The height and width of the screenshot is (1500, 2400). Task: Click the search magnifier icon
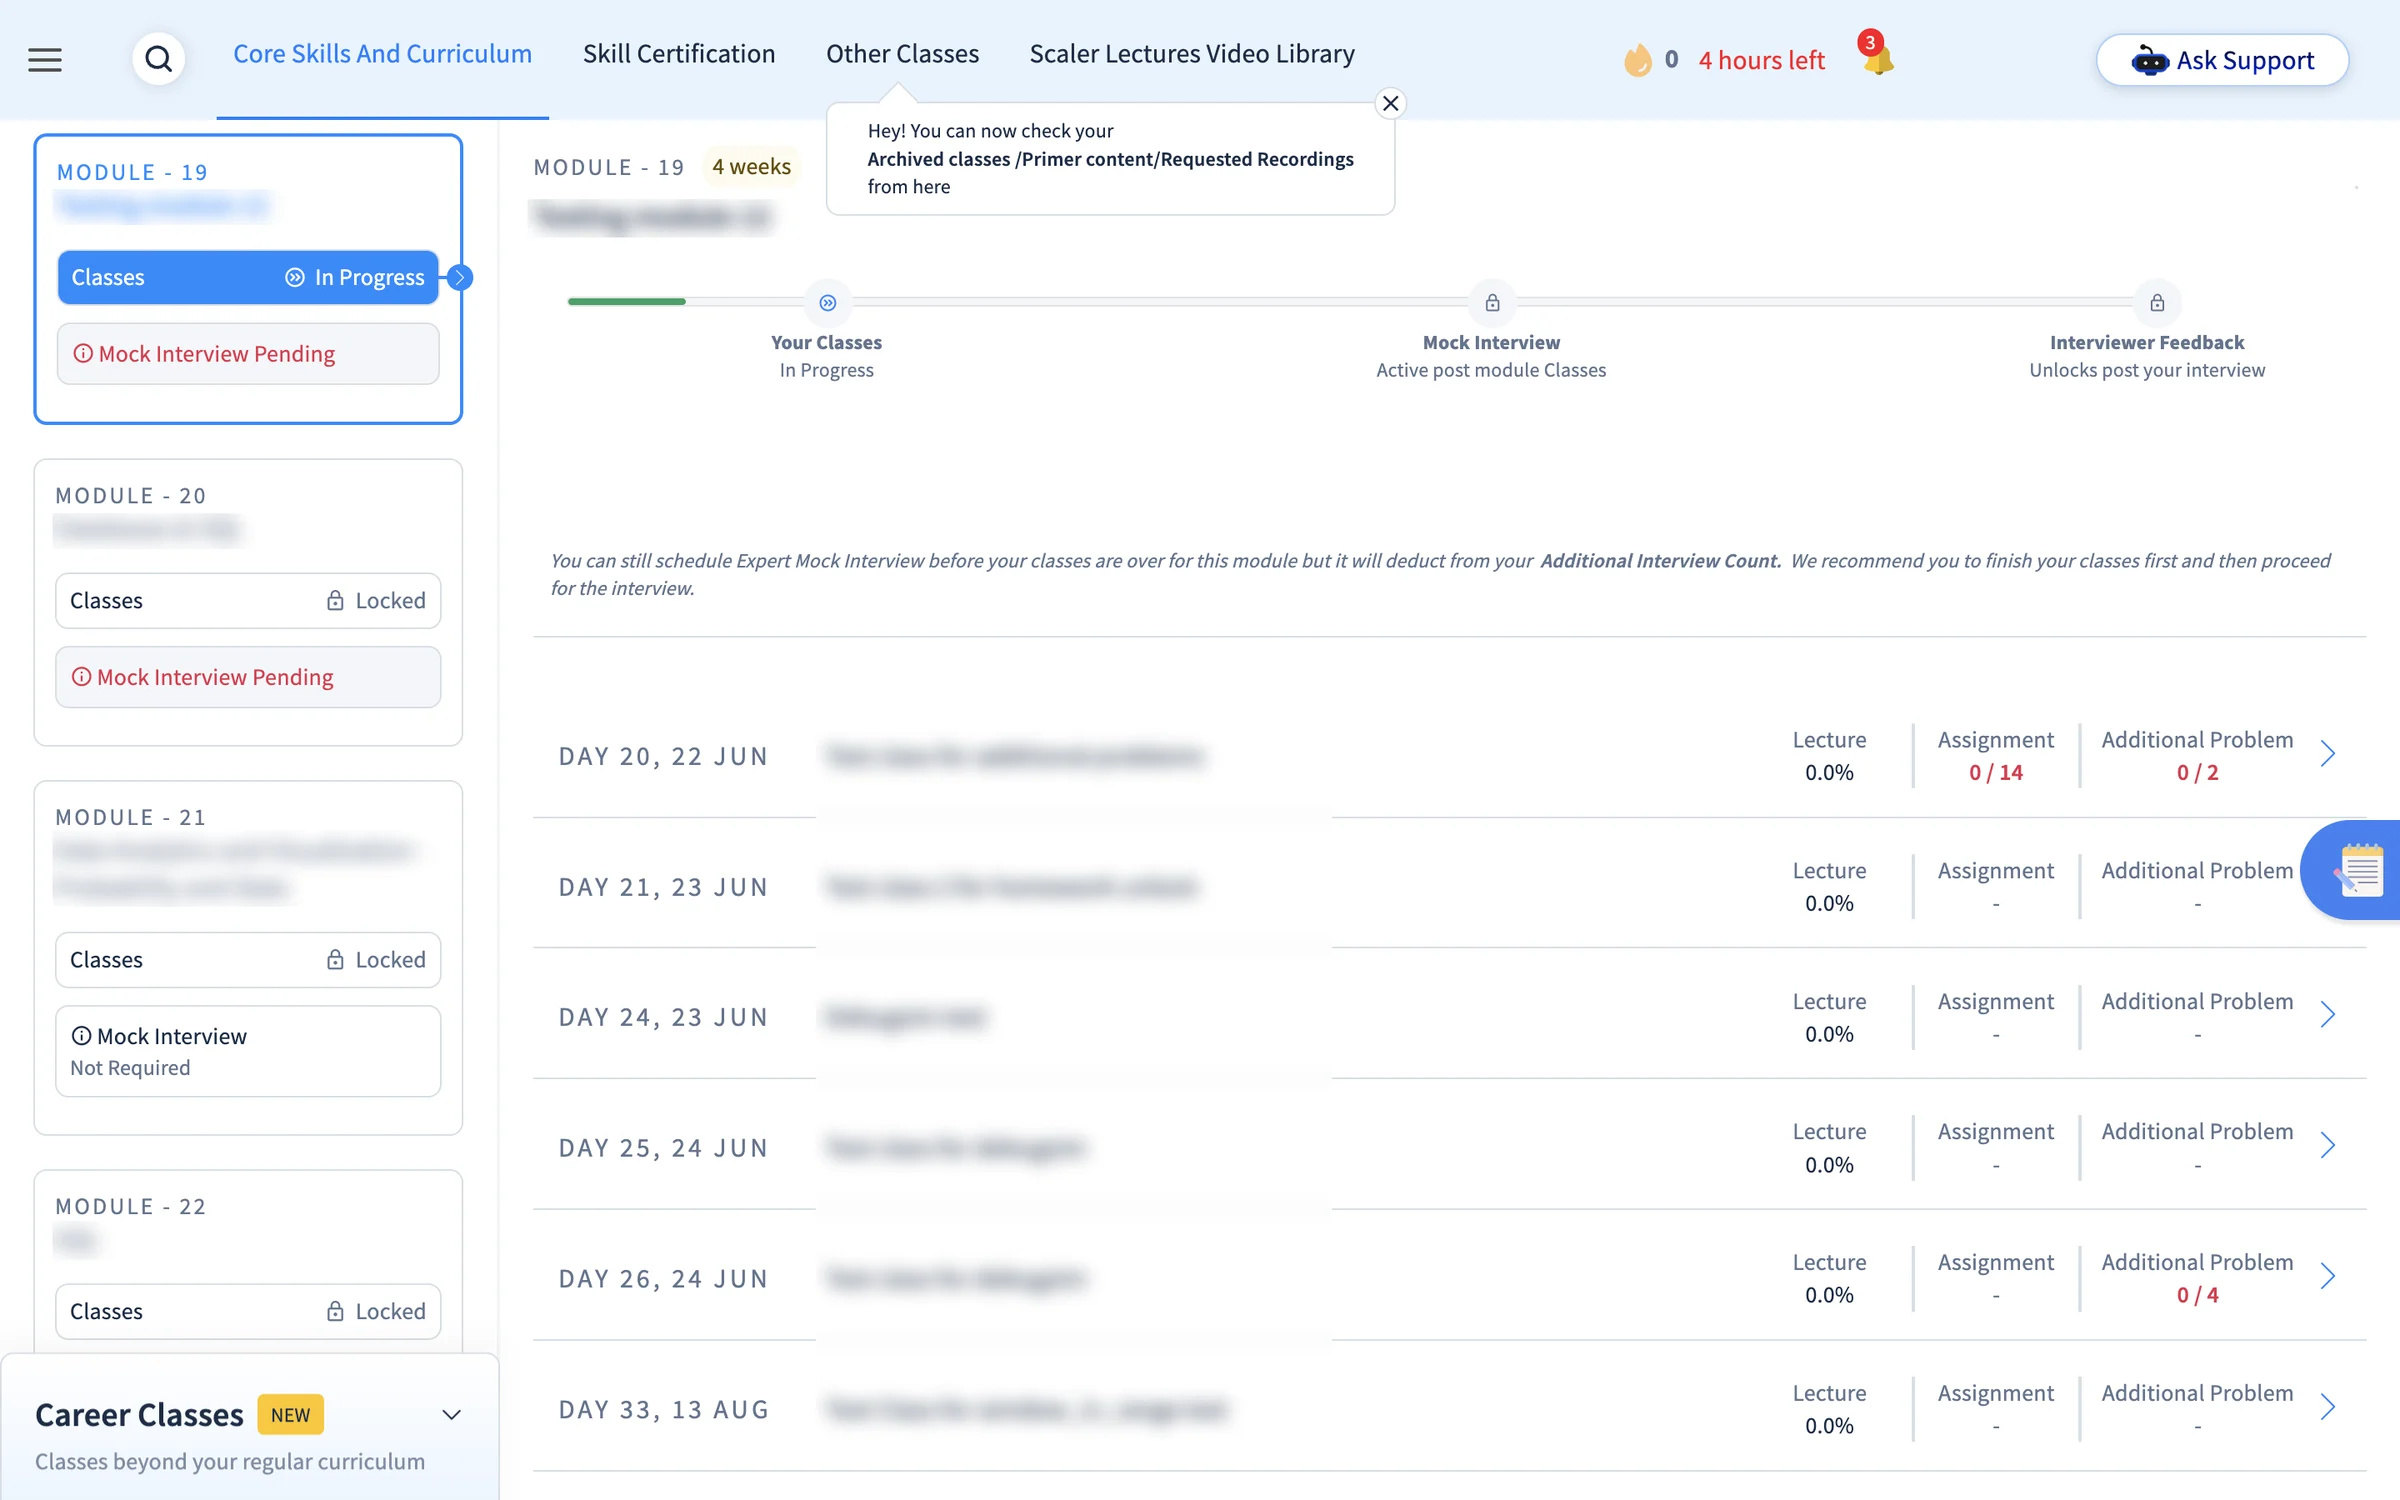pos(158,60)
